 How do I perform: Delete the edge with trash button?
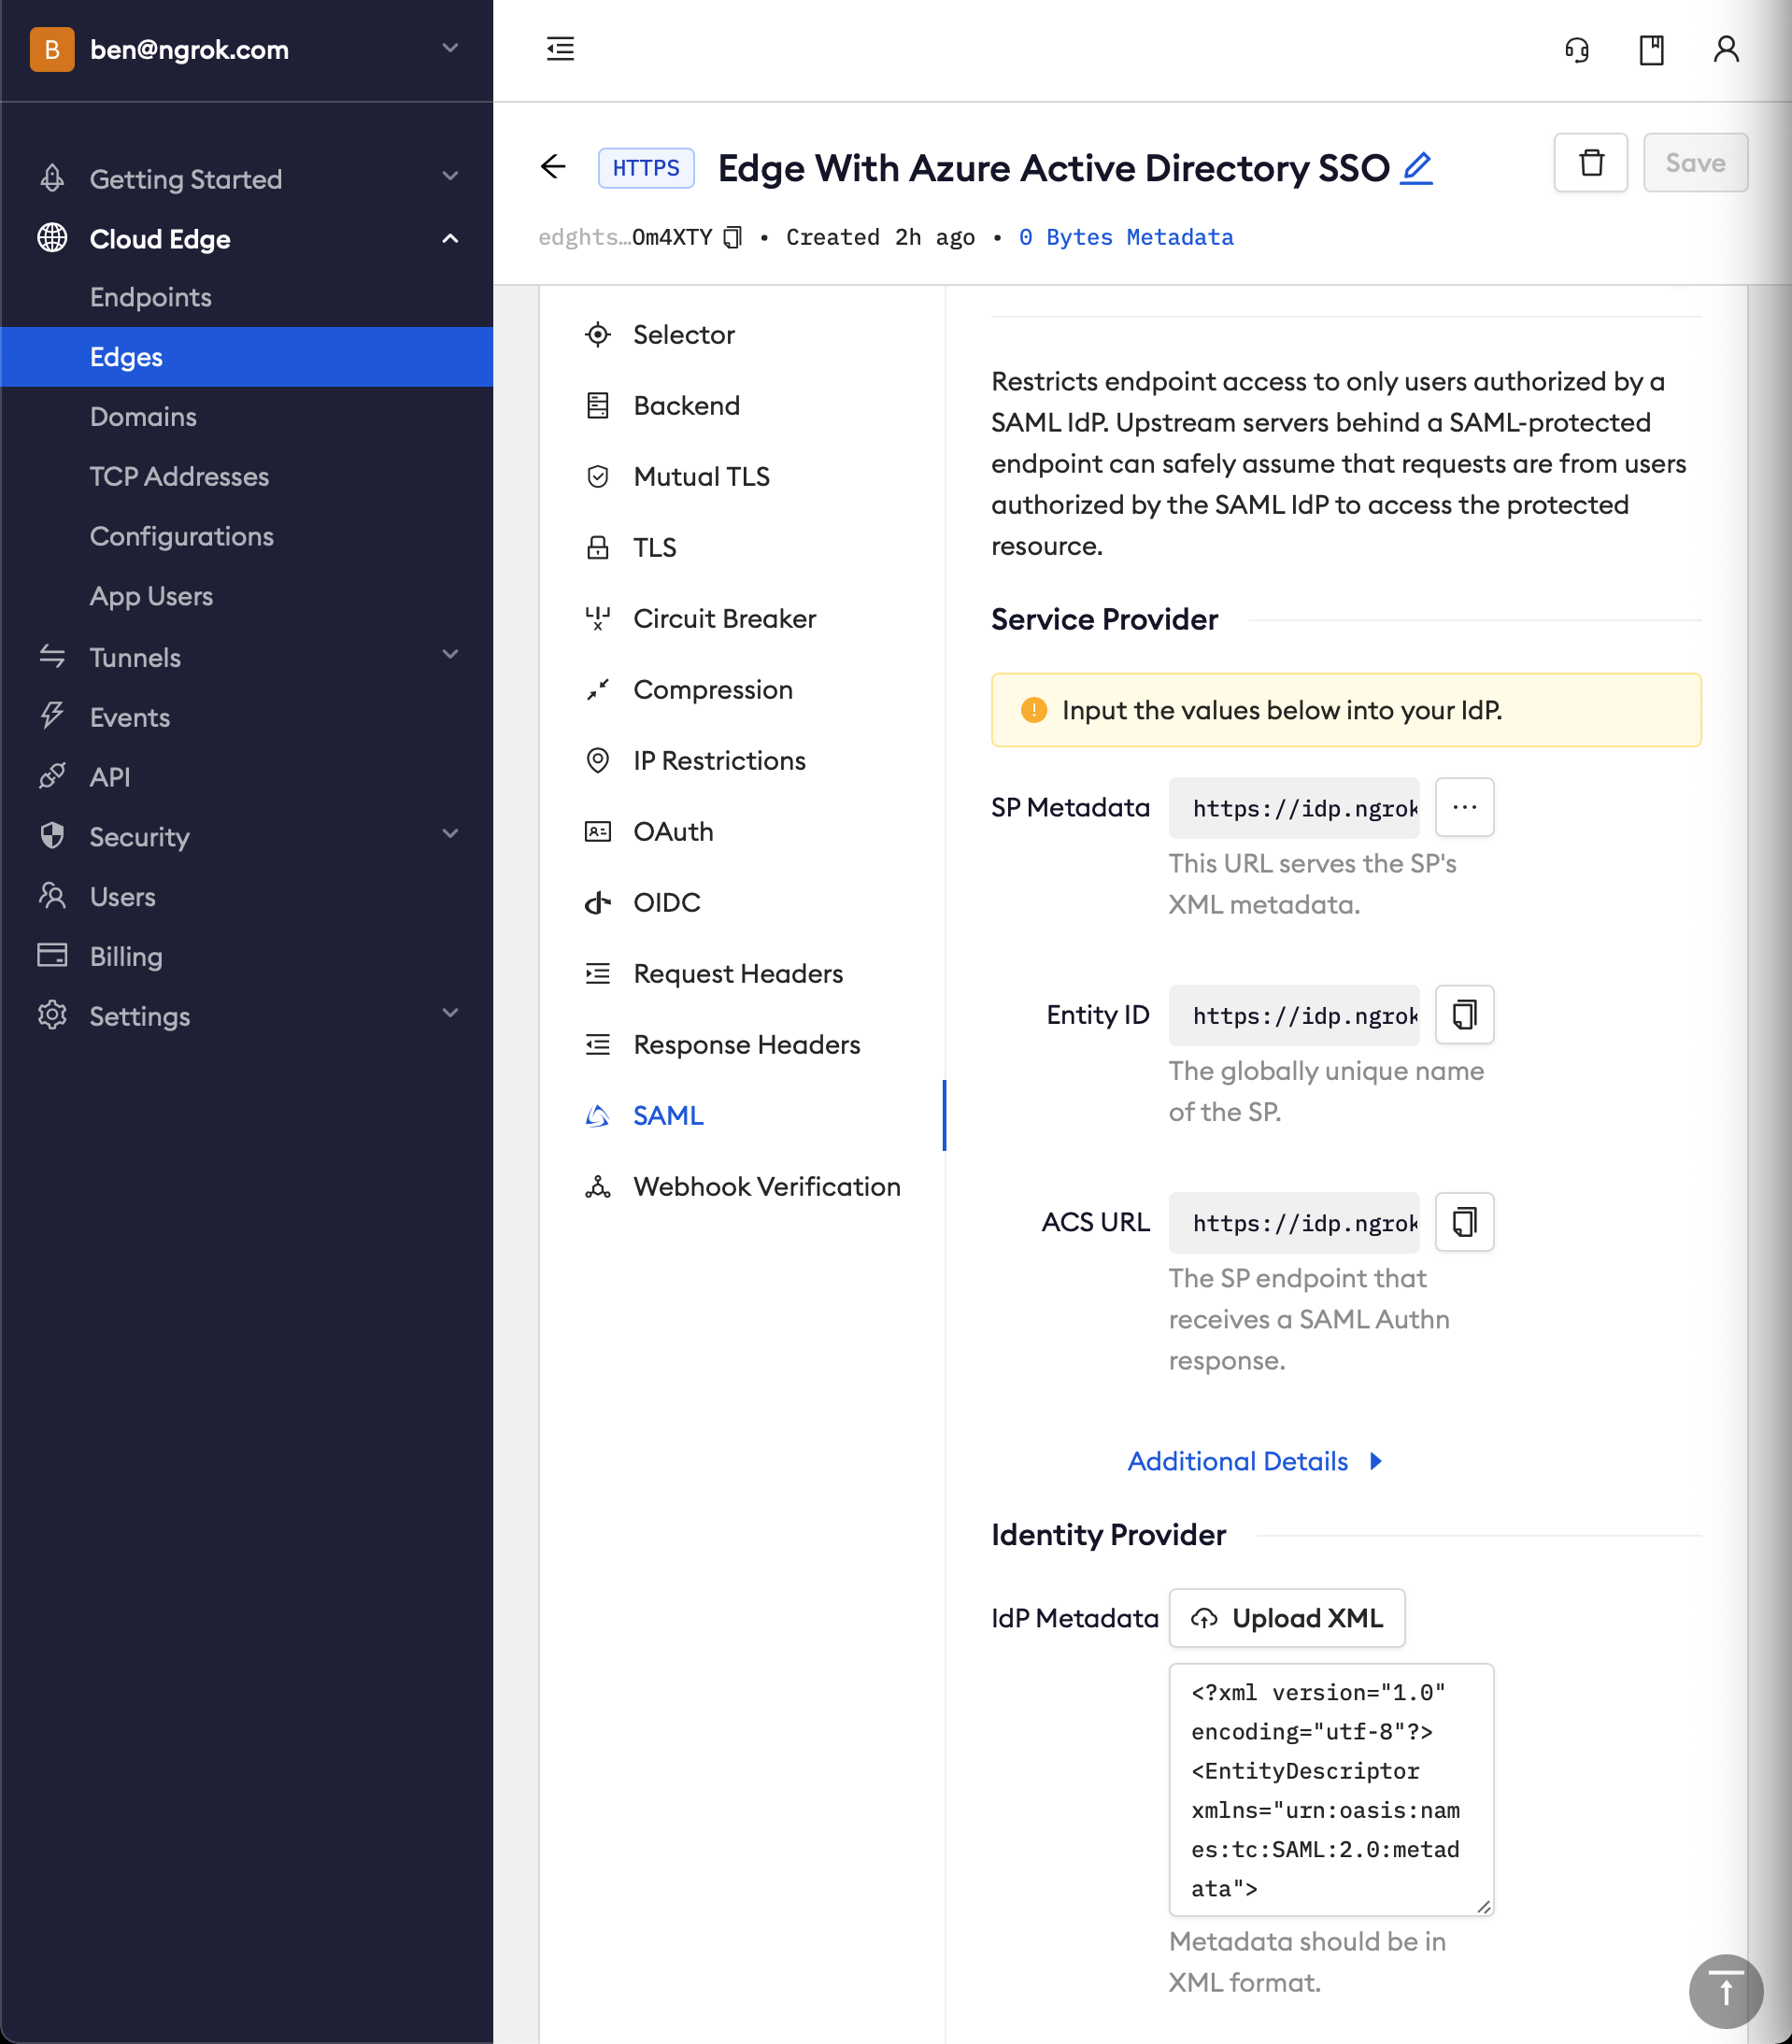1590,162
